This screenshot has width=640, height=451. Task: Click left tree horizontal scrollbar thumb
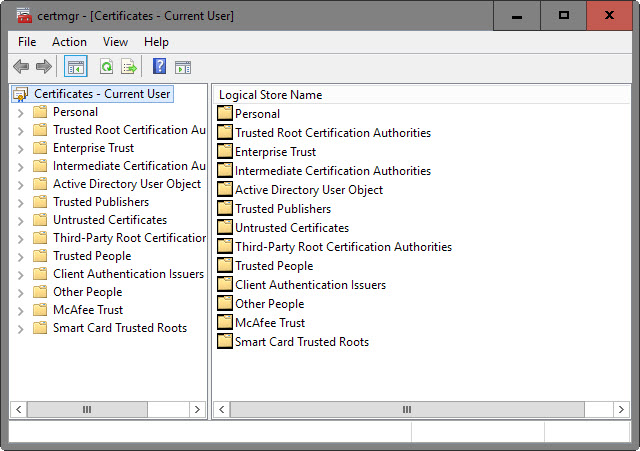pos(87,409)
